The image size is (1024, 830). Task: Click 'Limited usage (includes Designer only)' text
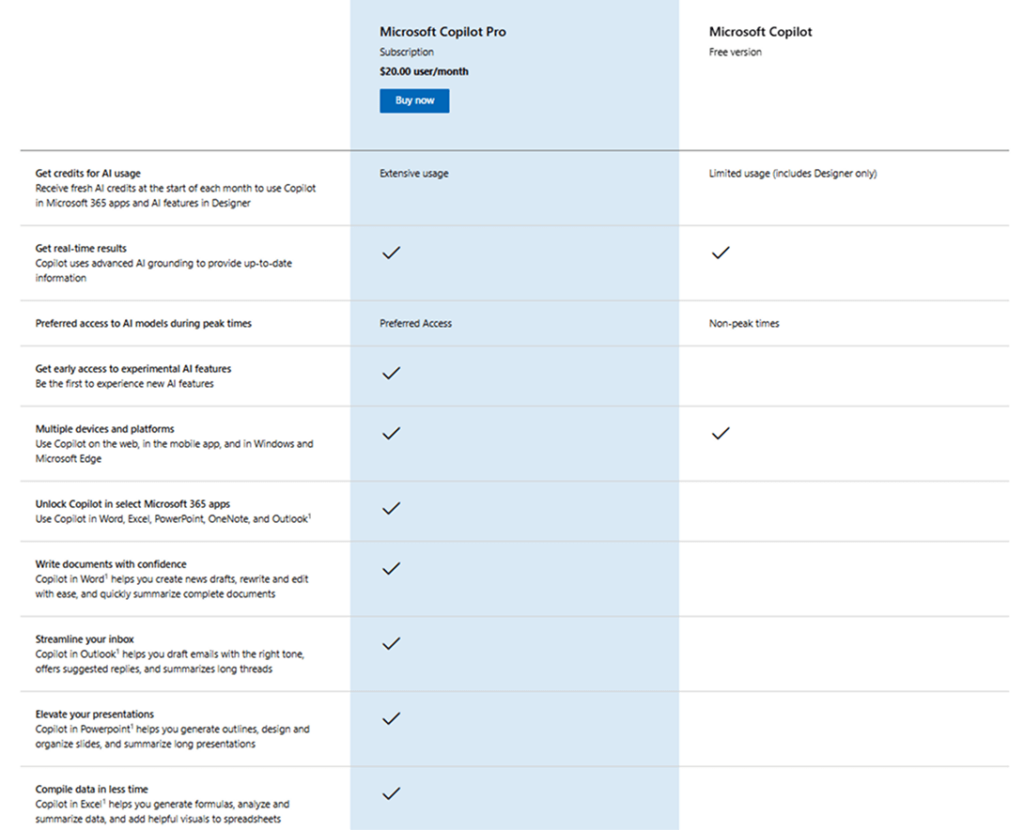tap(792, 173)
